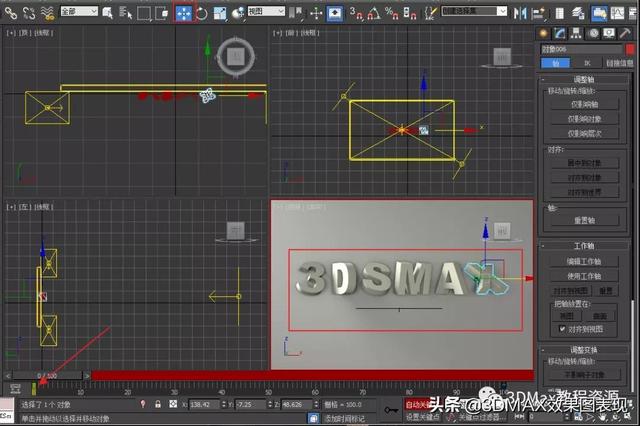Select the Move tool in main toolbar
This screenshot has height=426, width=640.
184,13
